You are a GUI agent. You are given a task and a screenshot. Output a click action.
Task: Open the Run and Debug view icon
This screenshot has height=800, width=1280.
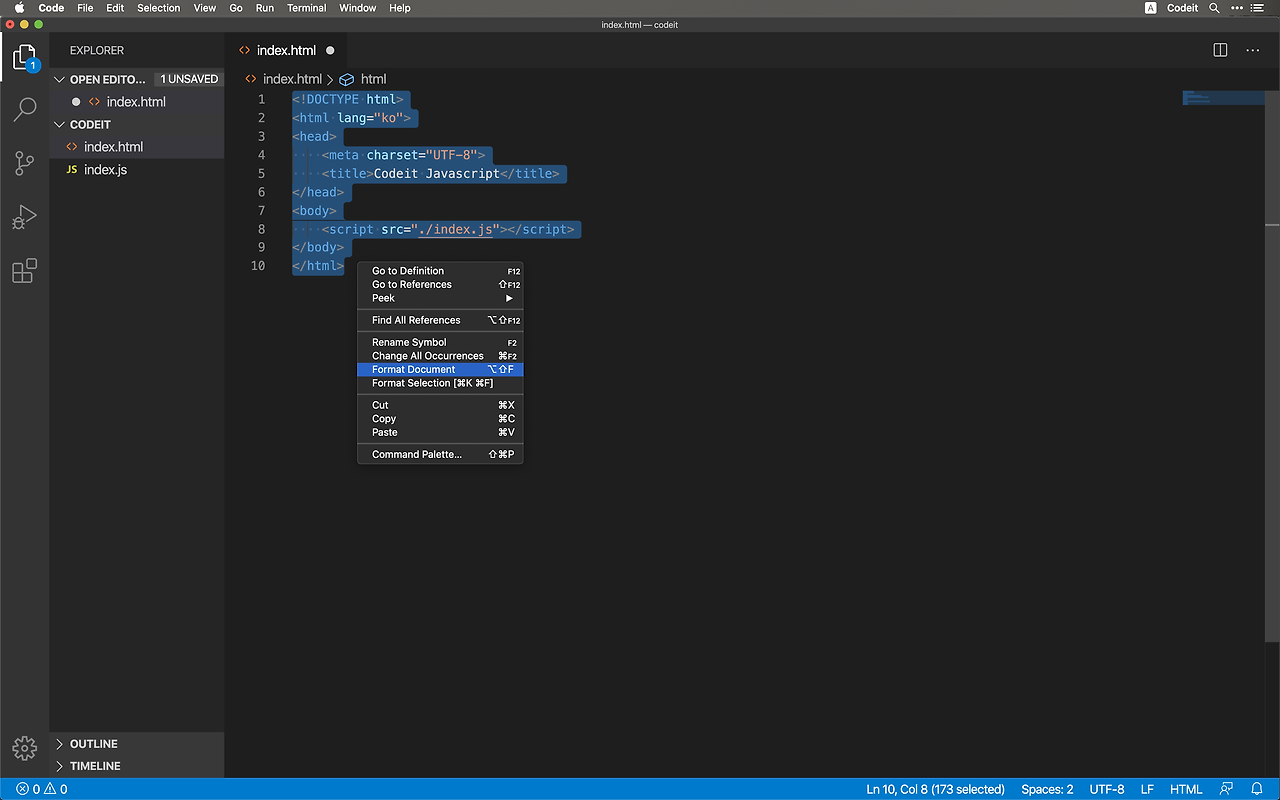25,217
